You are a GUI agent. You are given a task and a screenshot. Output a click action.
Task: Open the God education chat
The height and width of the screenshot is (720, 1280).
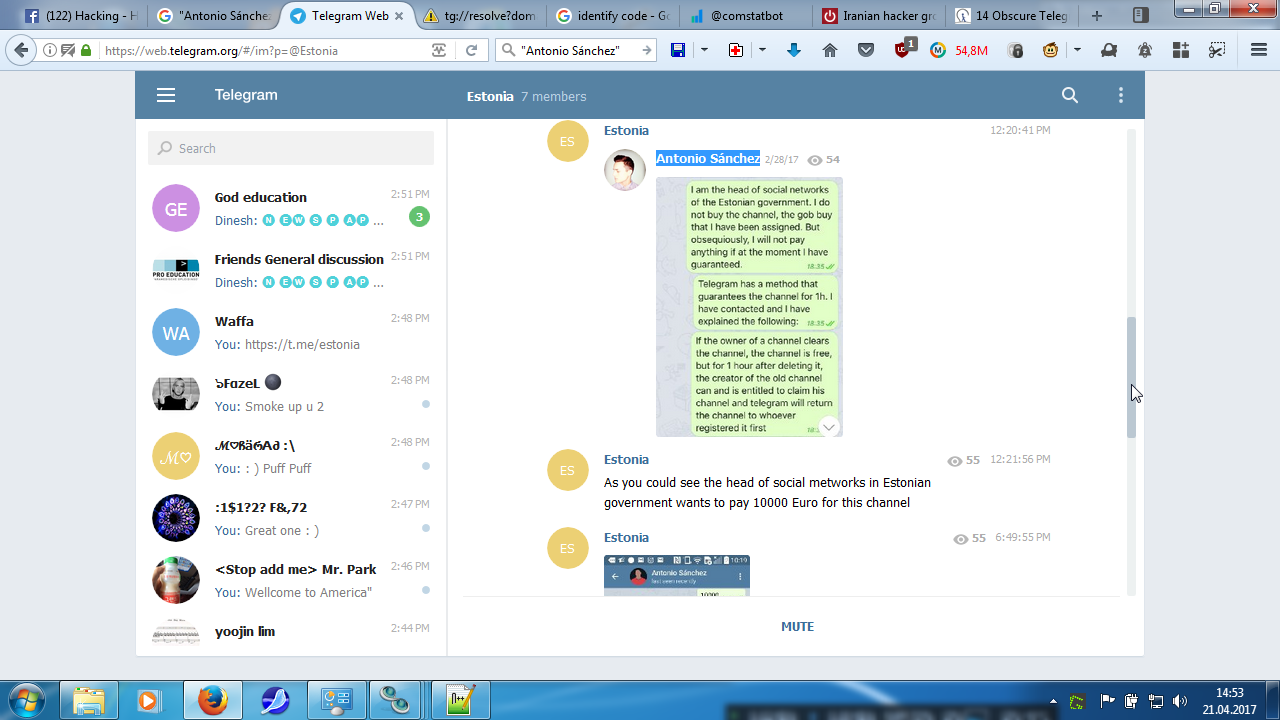[x=291, y=208]
